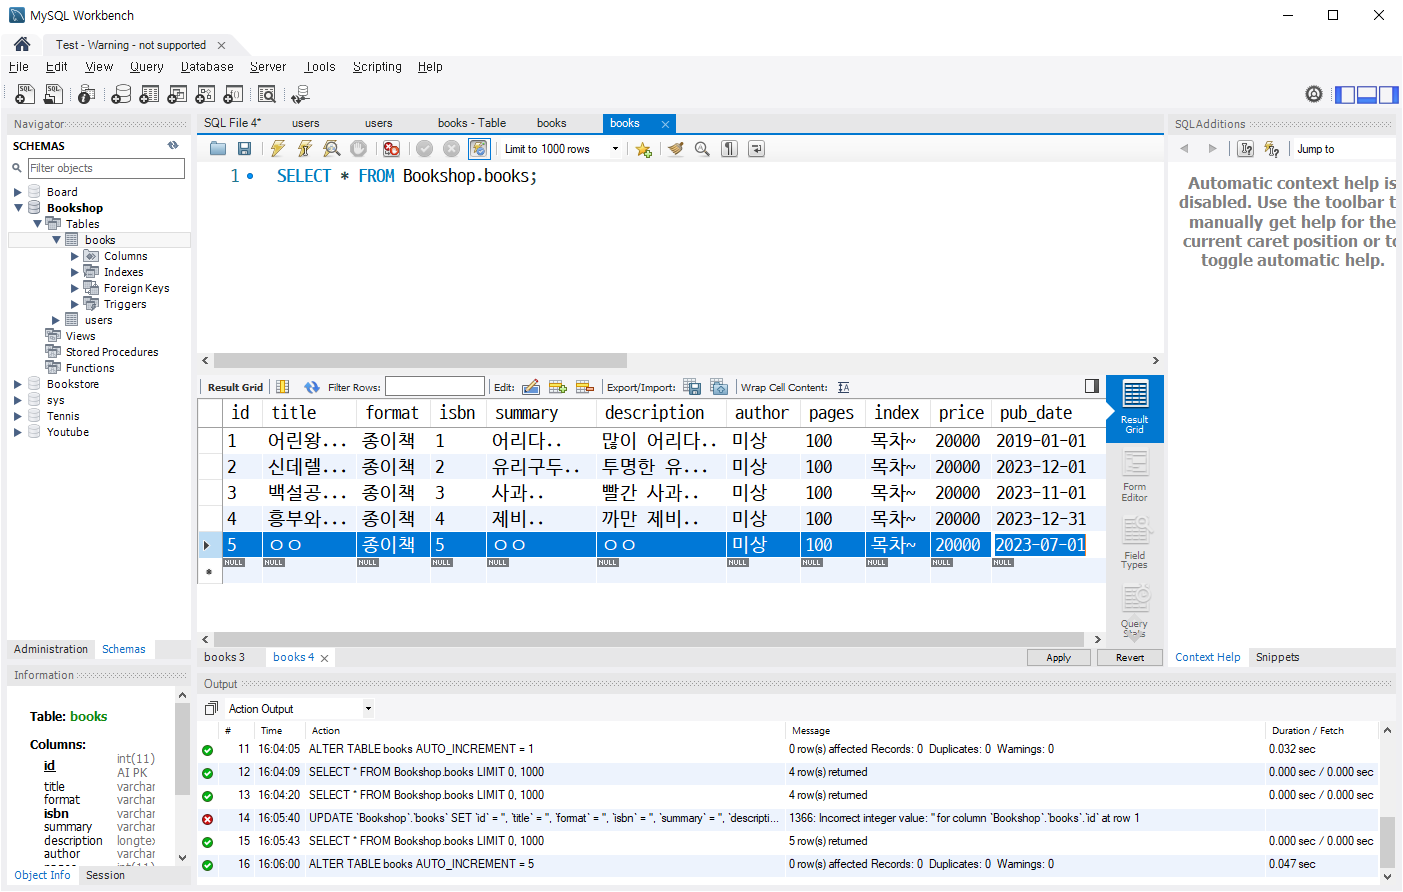Explain current statement magnifier icon
The height and width of the screenshot is (892, 1403).
tap(331, 149)
